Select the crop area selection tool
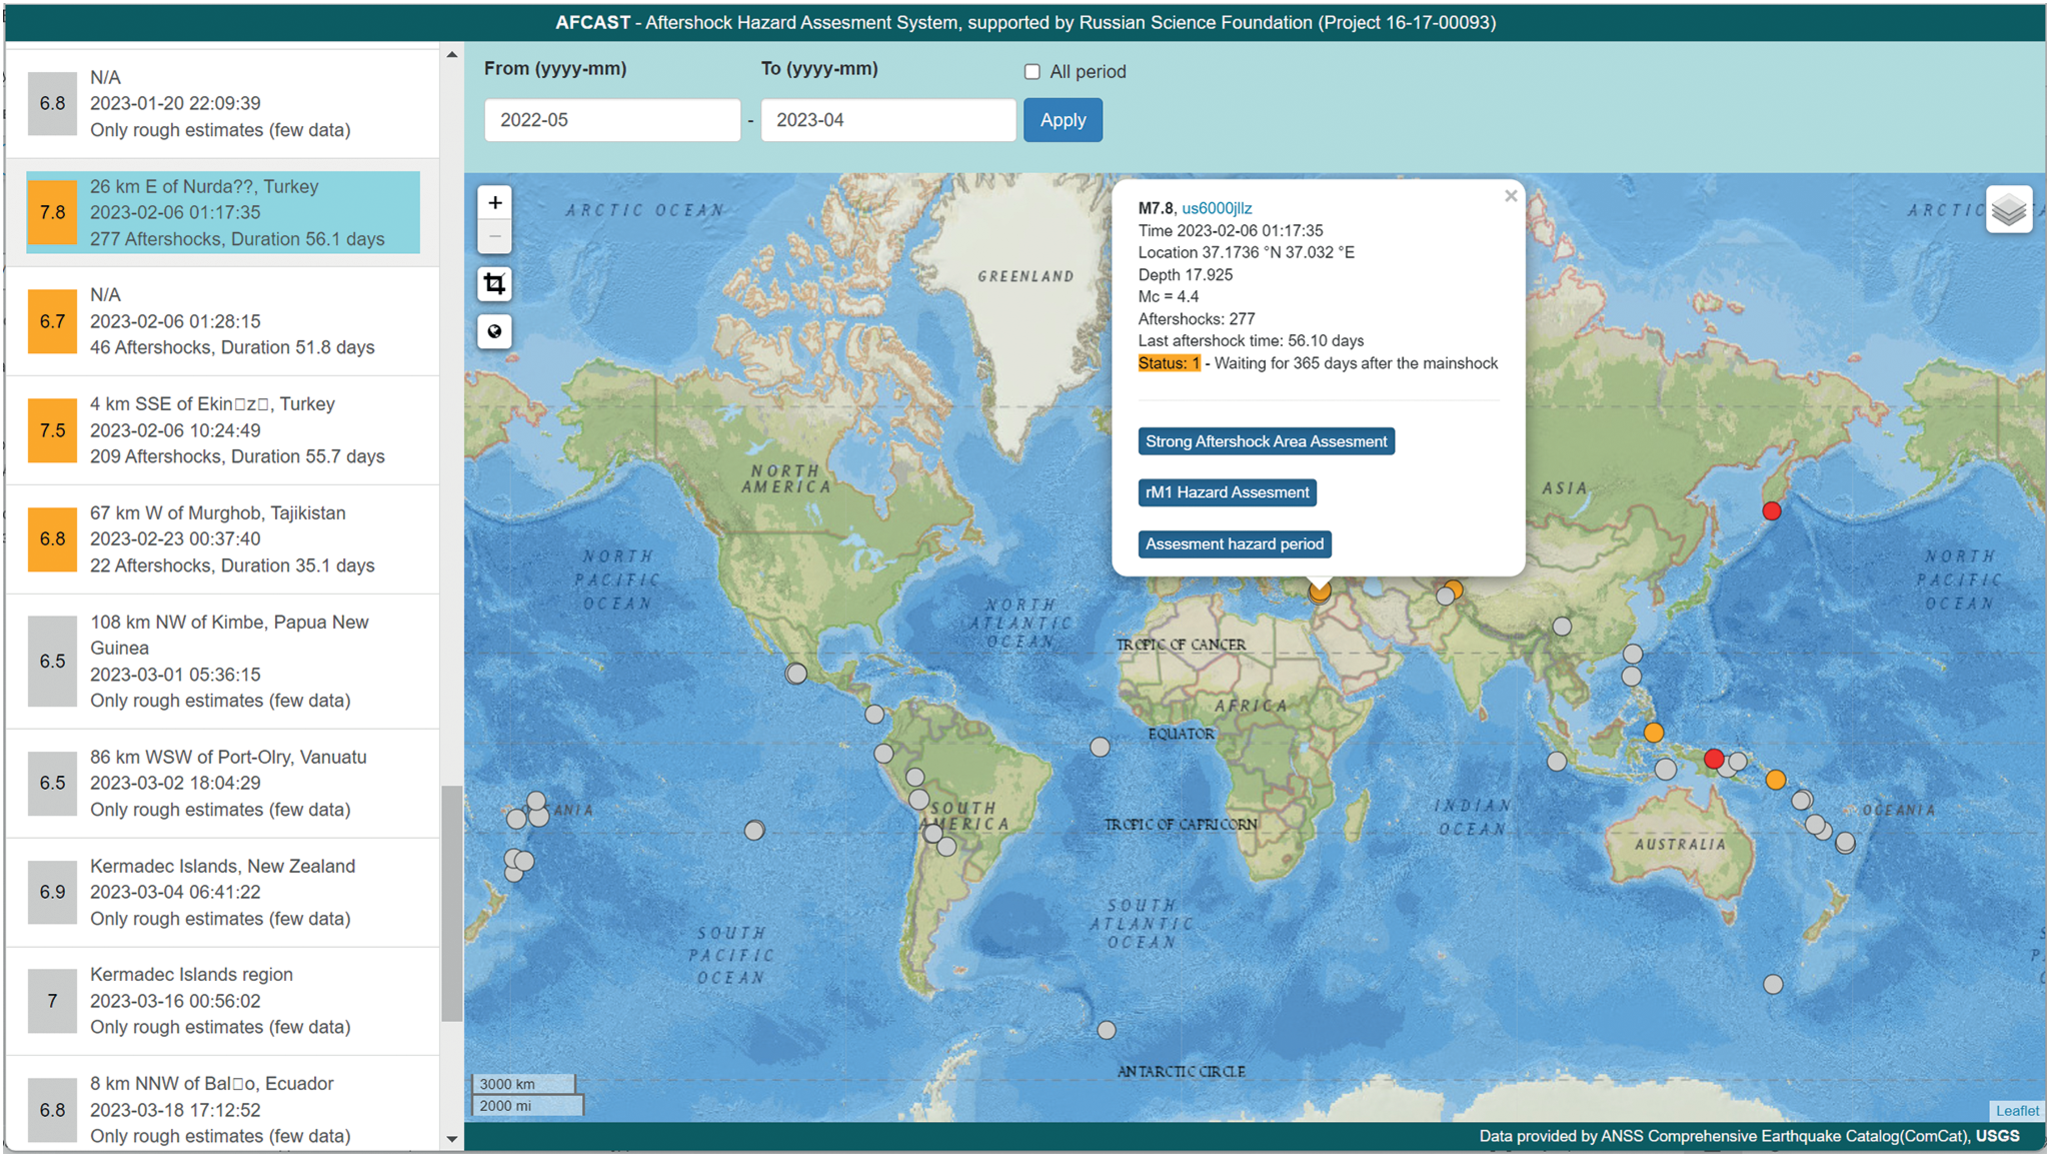2050x1157 pixels. [x=495, y=284]
